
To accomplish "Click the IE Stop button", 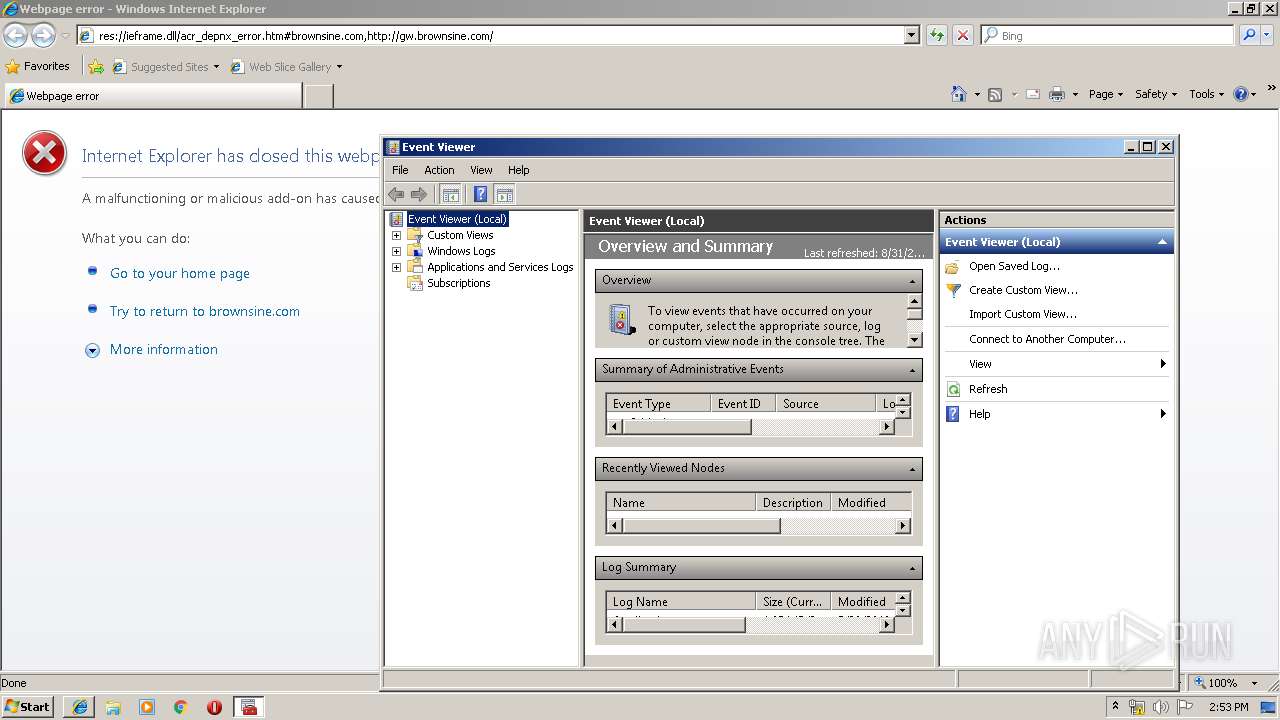I will pyautogui.click(x=963, y=36).
